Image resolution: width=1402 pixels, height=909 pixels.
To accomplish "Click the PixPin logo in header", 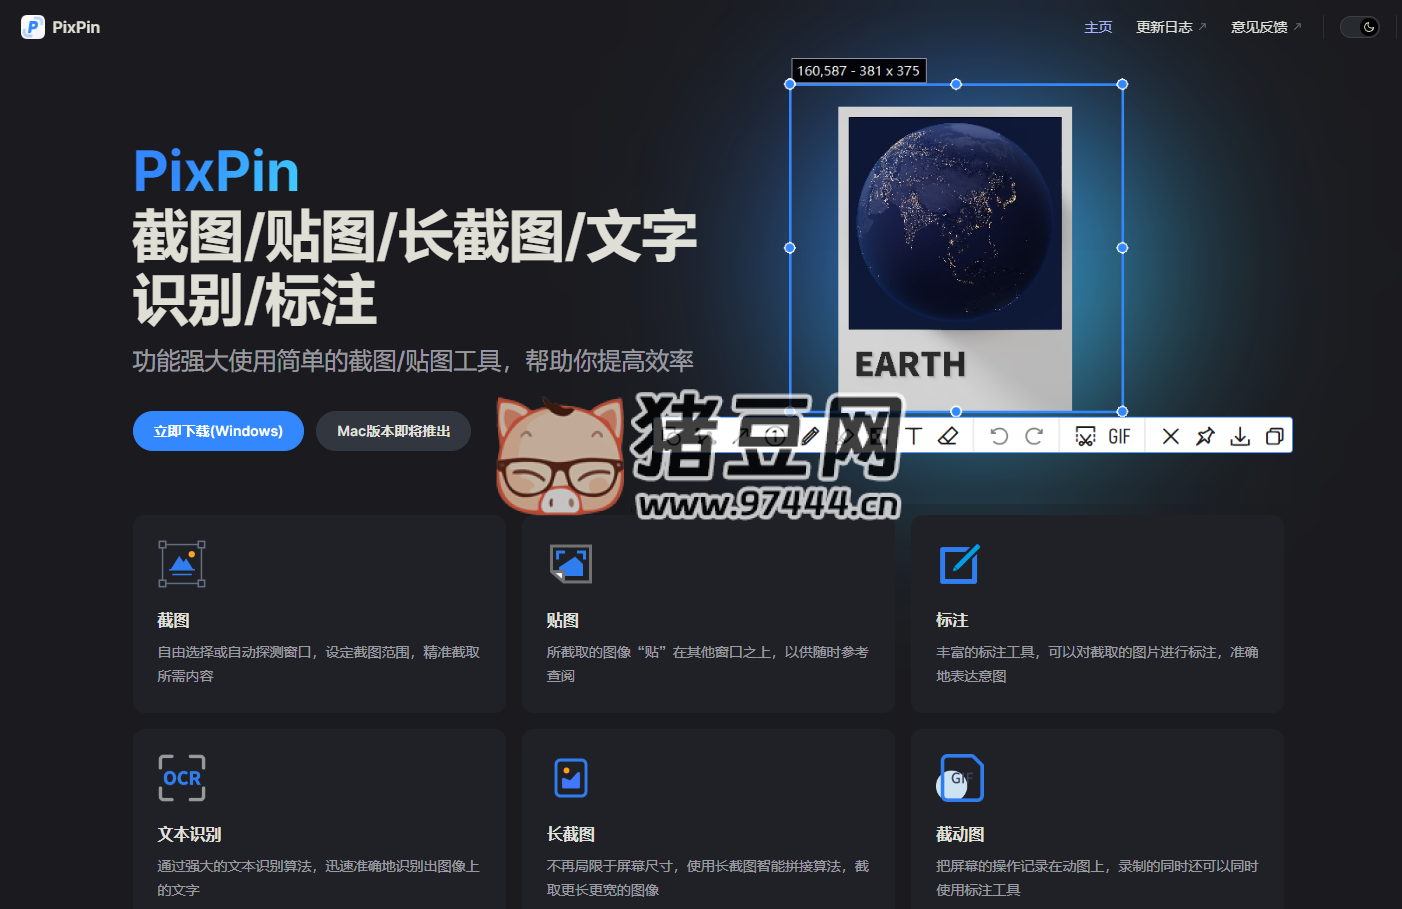I will [x=61, y=27].
